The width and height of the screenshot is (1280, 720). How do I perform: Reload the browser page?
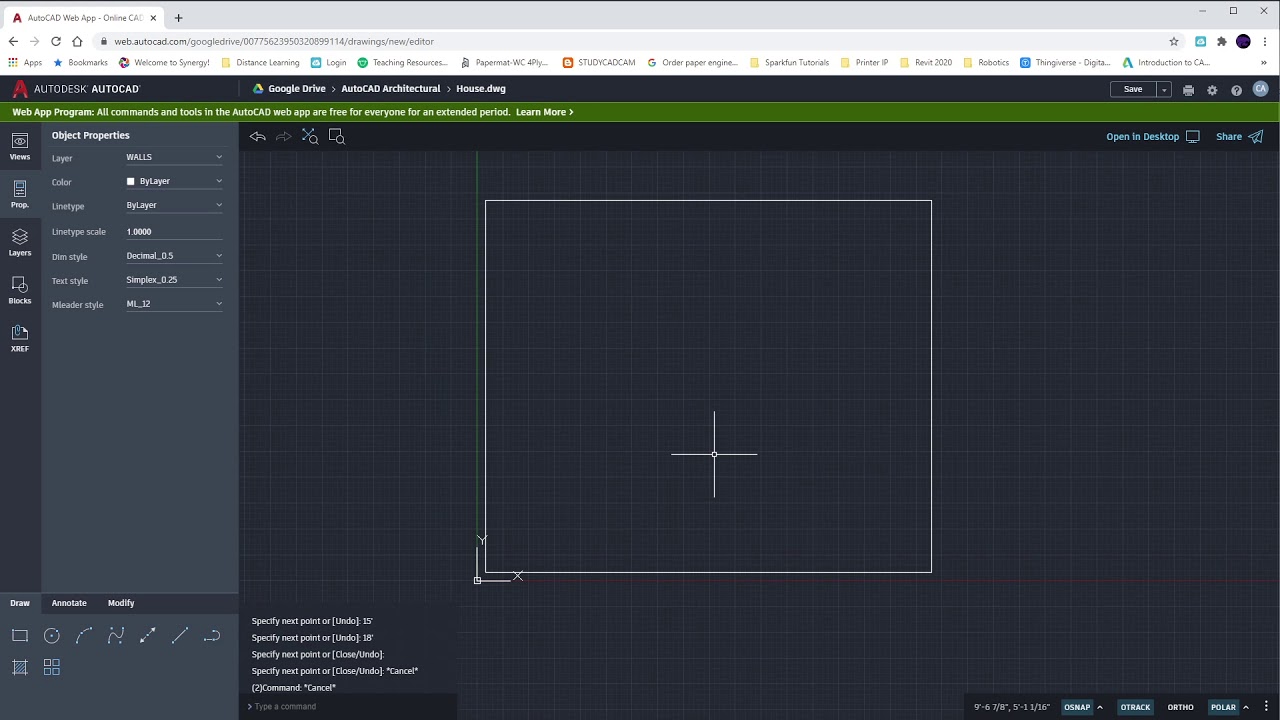tap(55, 41)
